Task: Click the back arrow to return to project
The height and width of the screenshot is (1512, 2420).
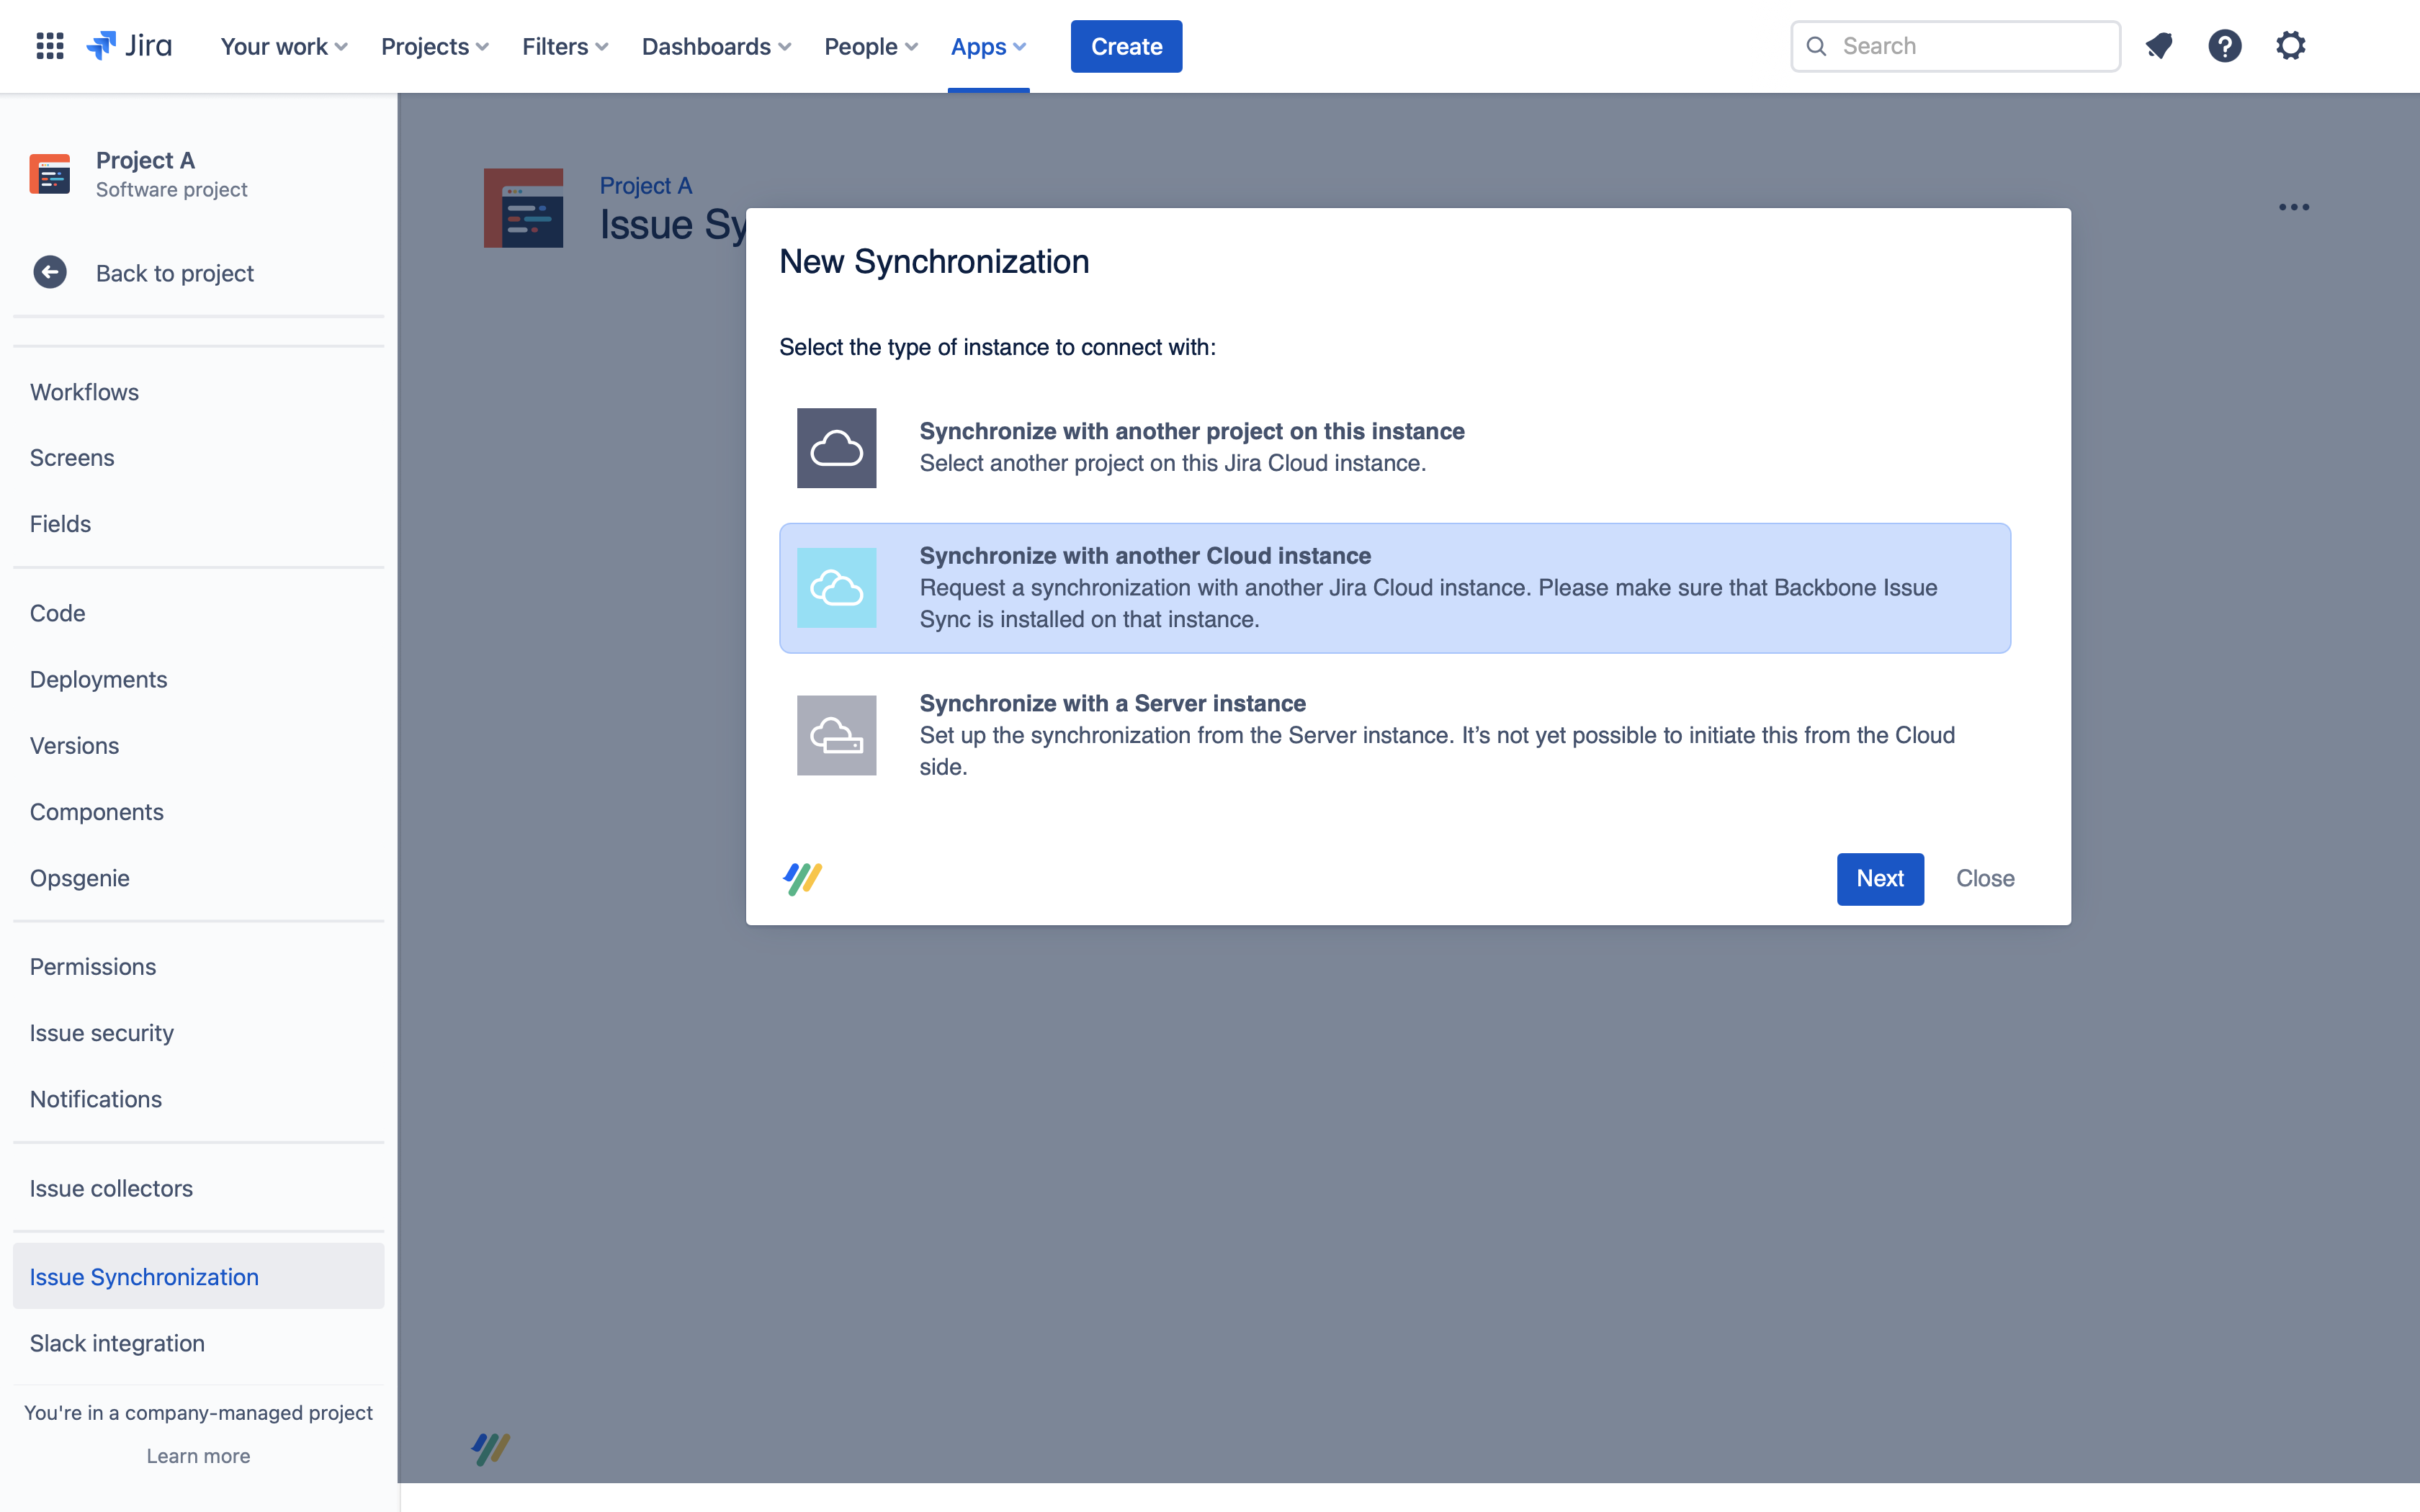Action: point(49,272)
